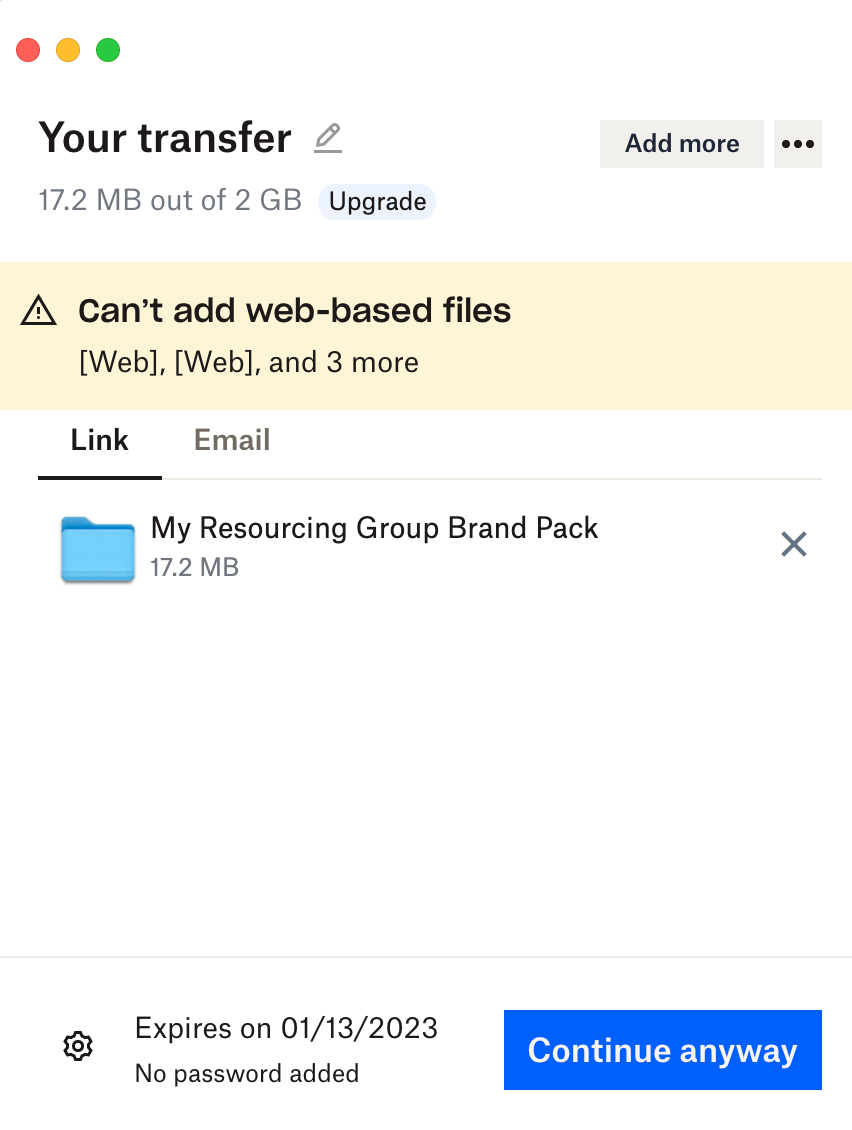
Task: Click the green macOS zoom button
Action: [108, 49]
